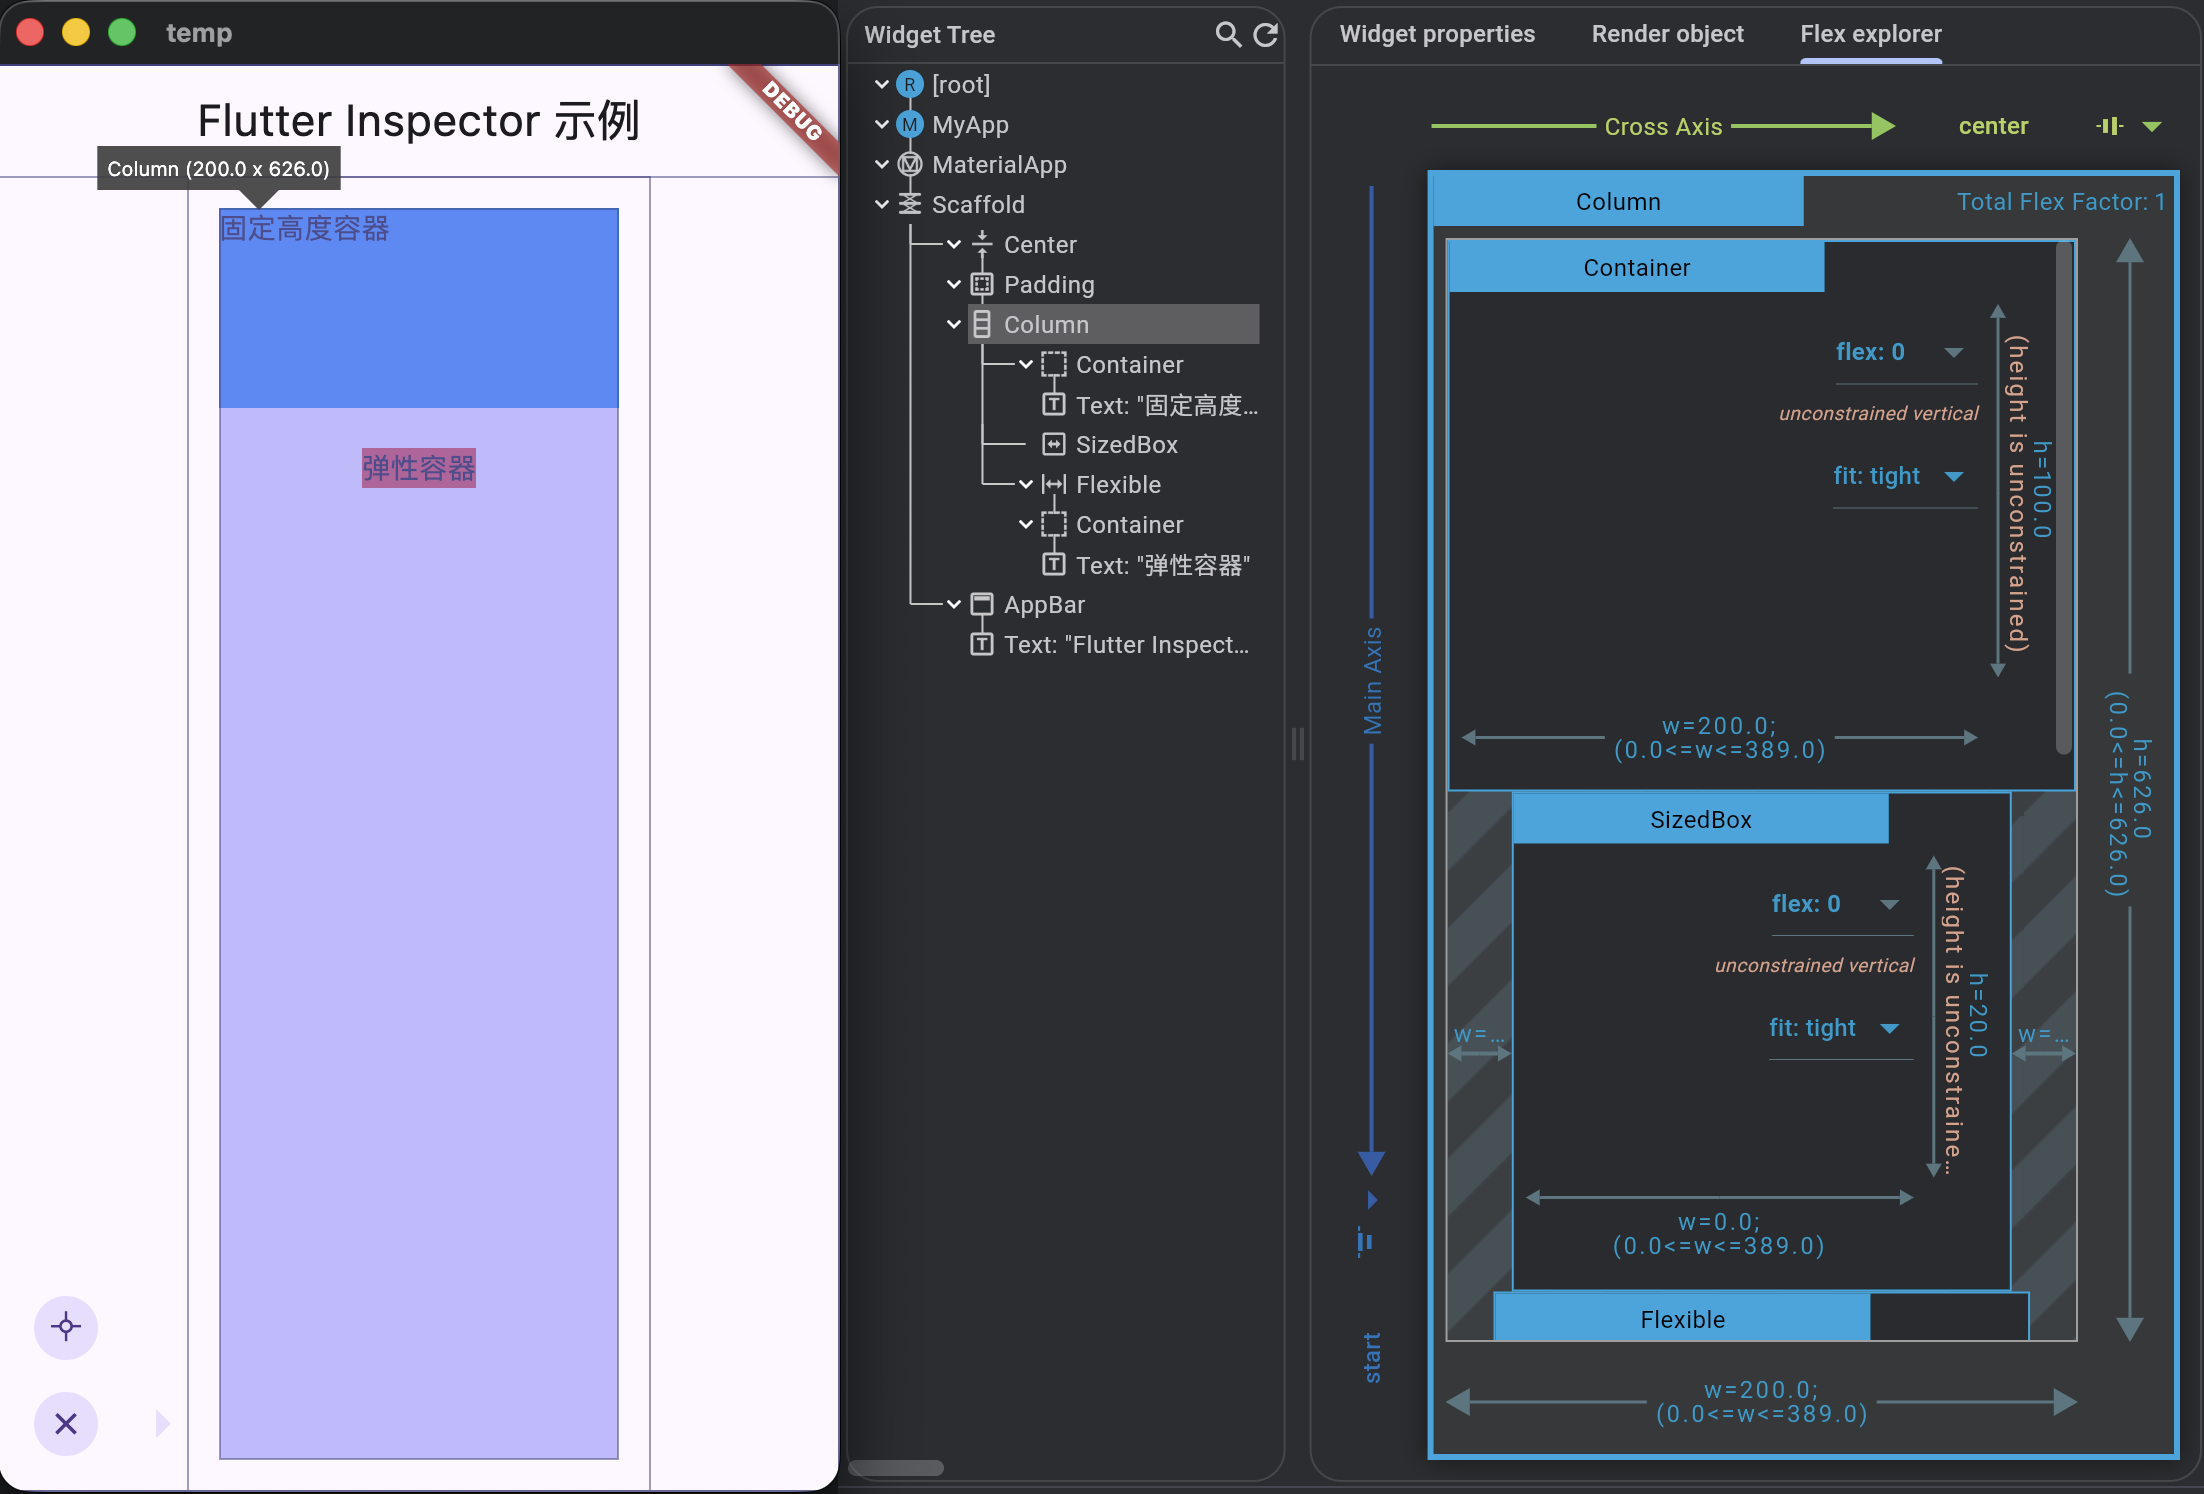
Task: Select Center in the widget tree
Action: [1040, 245]
